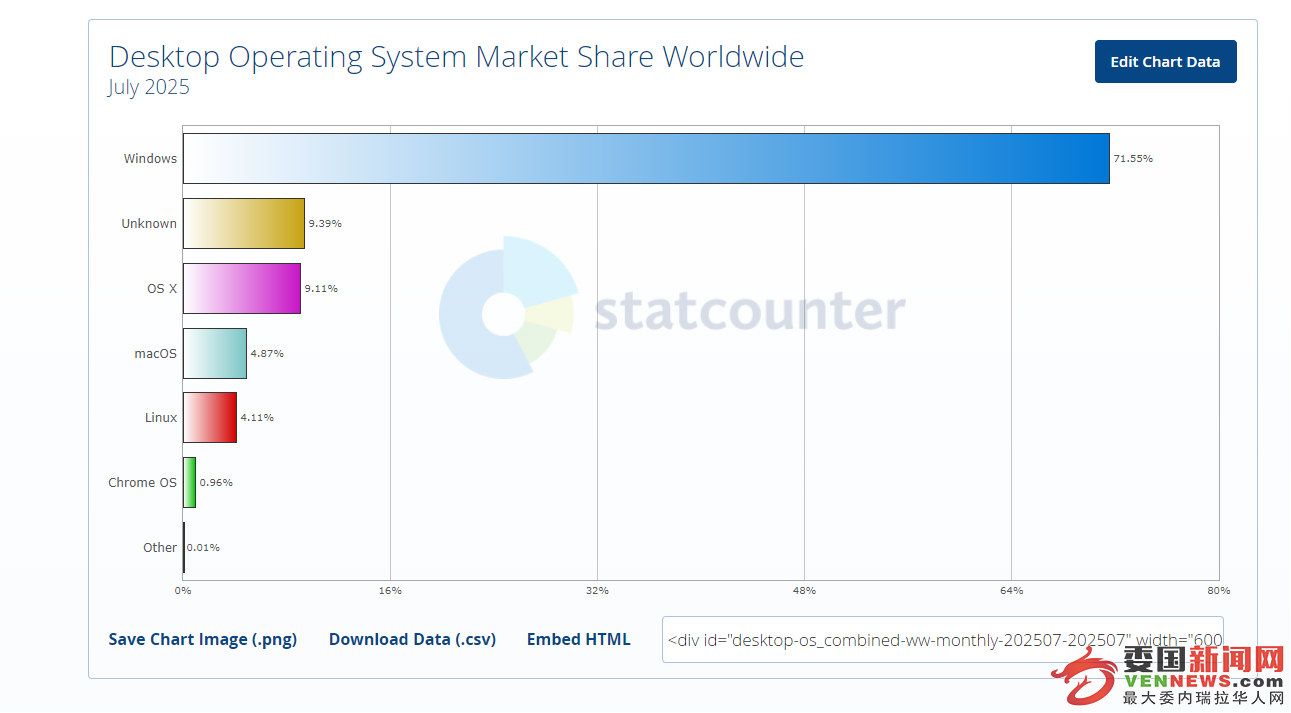Click the Edit Chart Data button
Image resolution: width=1291 pixels, height=713 pixels.
(x=1165, y=62)
